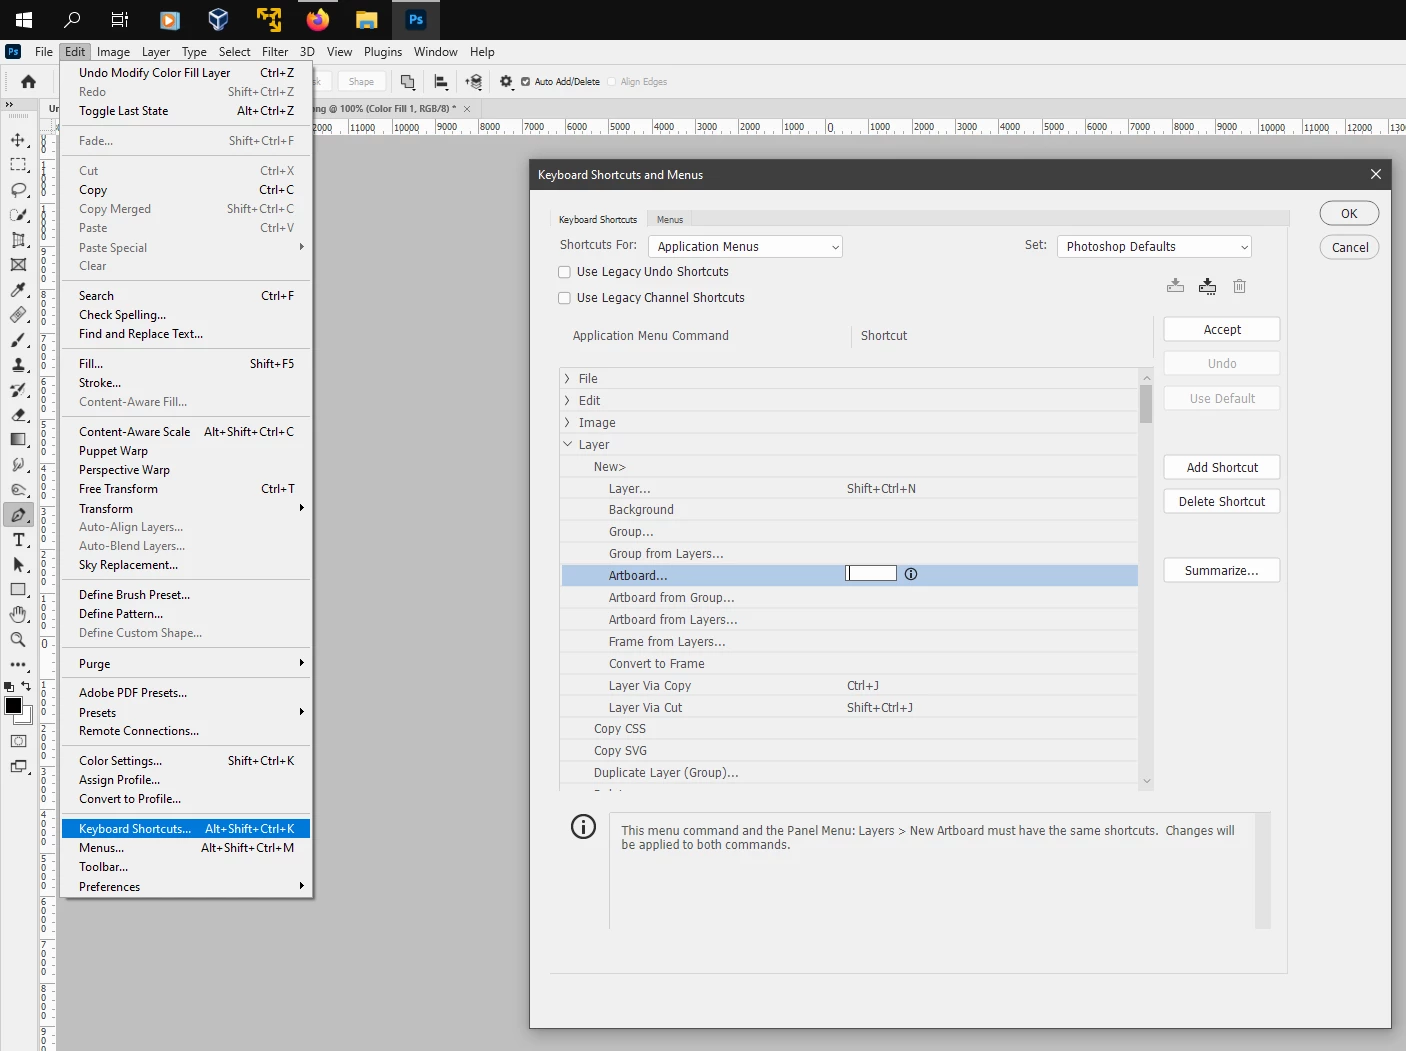Viewport: 1406px width, 1051px height.
Task: Click the Summarize button
Action: 1222,571
